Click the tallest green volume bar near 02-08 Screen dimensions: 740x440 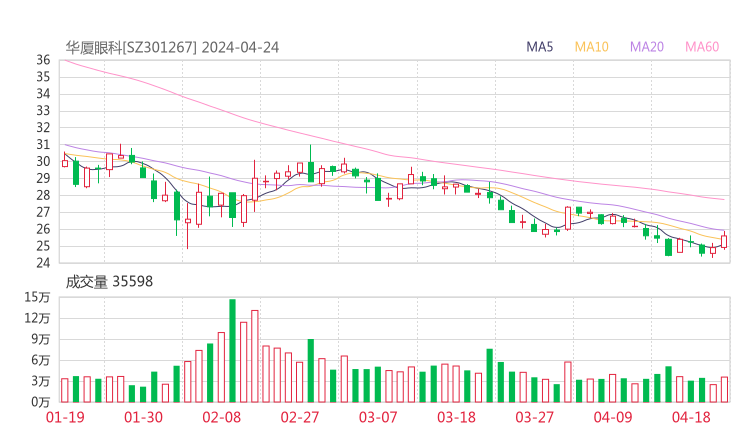click(232, 351)
